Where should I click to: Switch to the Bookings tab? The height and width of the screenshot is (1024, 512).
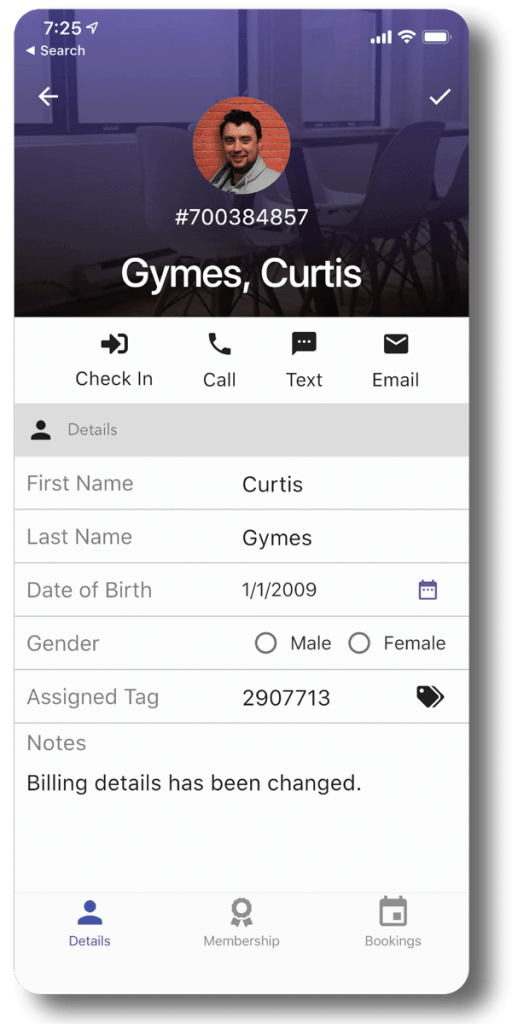point(392,922)
